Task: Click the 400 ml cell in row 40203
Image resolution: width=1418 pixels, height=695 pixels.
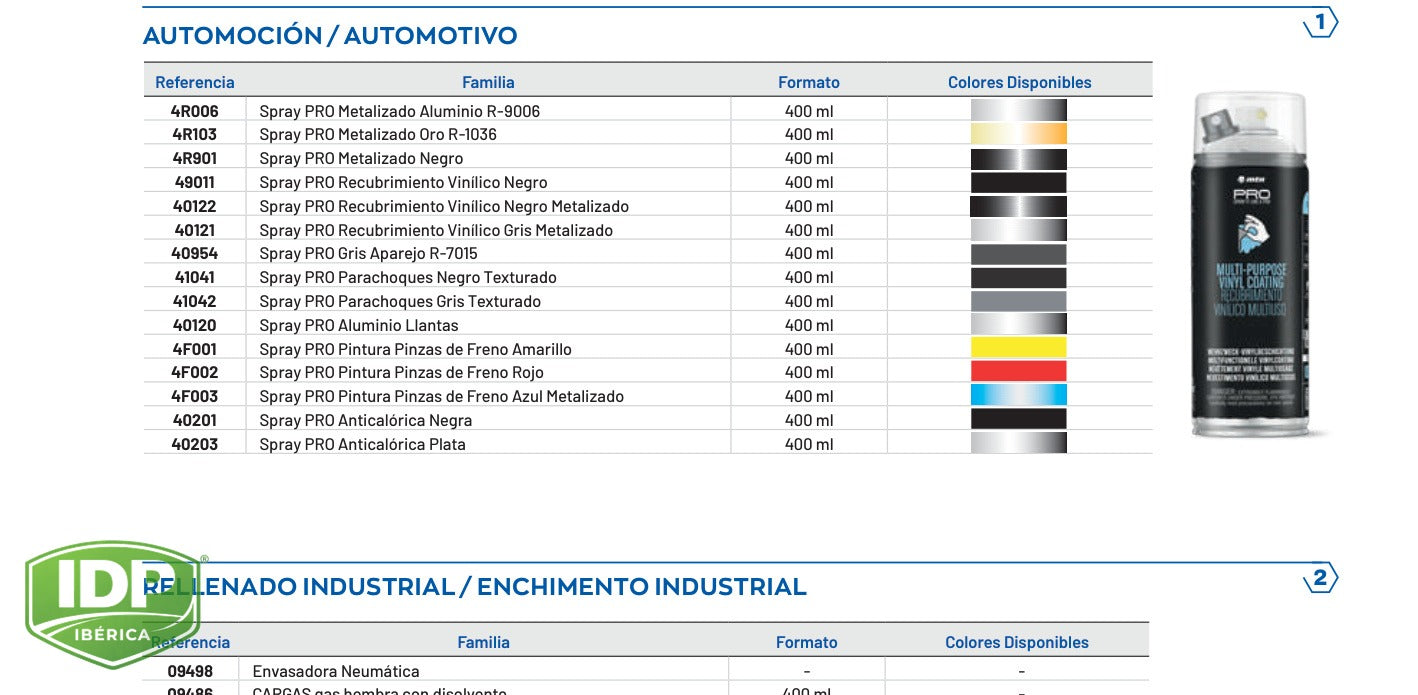Action: coord(809,444)
